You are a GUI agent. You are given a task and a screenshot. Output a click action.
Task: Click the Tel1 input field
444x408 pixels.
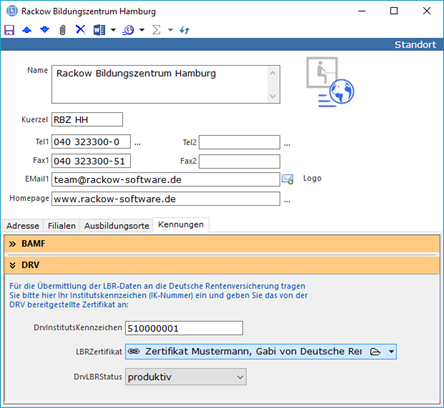(91, 142)
